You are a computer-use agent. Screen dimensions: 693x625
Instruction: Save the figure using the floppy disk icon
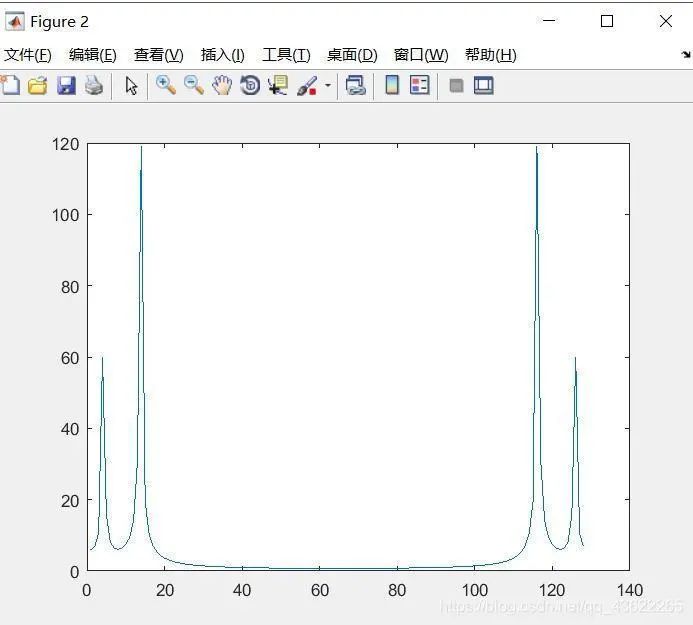[x=66, y=86]
